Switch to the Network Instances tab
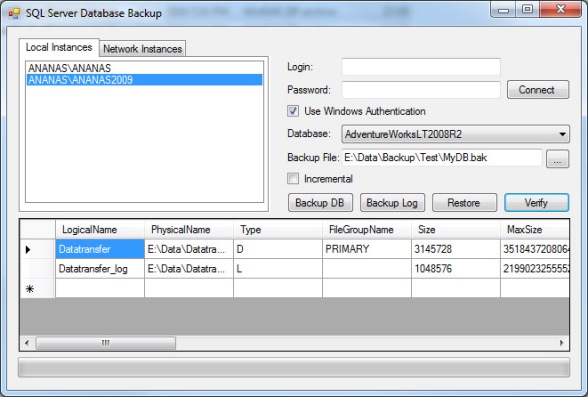The image size is (588, 397). 142,49
